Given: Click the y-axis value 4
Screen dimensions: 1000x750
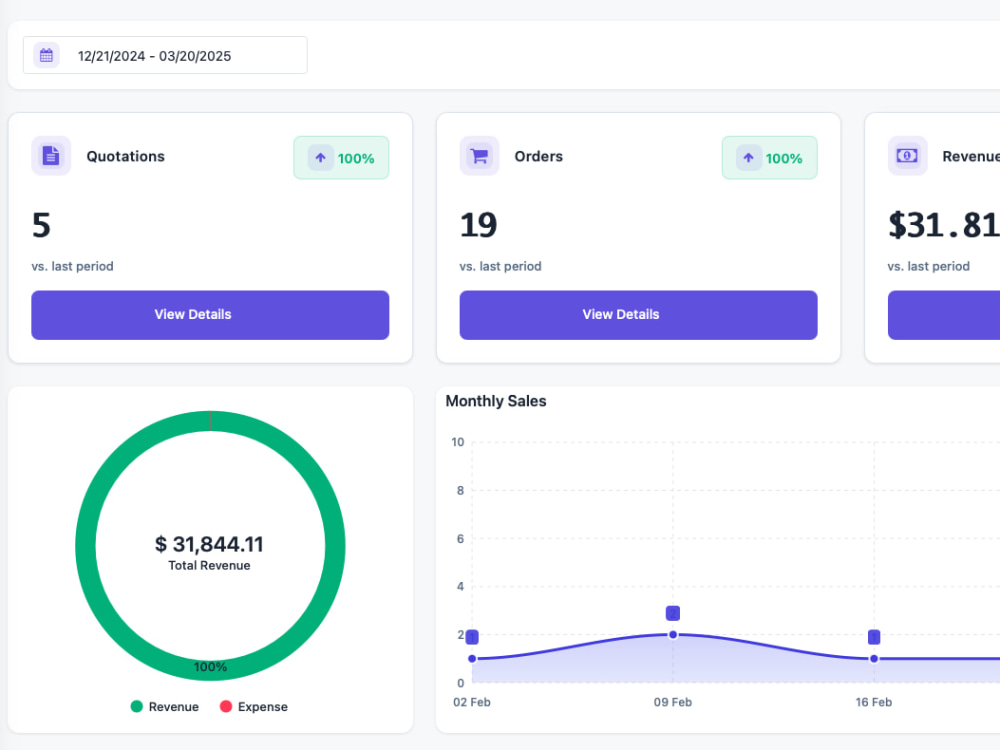Looking at the screenshot, I should click(x=460, y=587).
